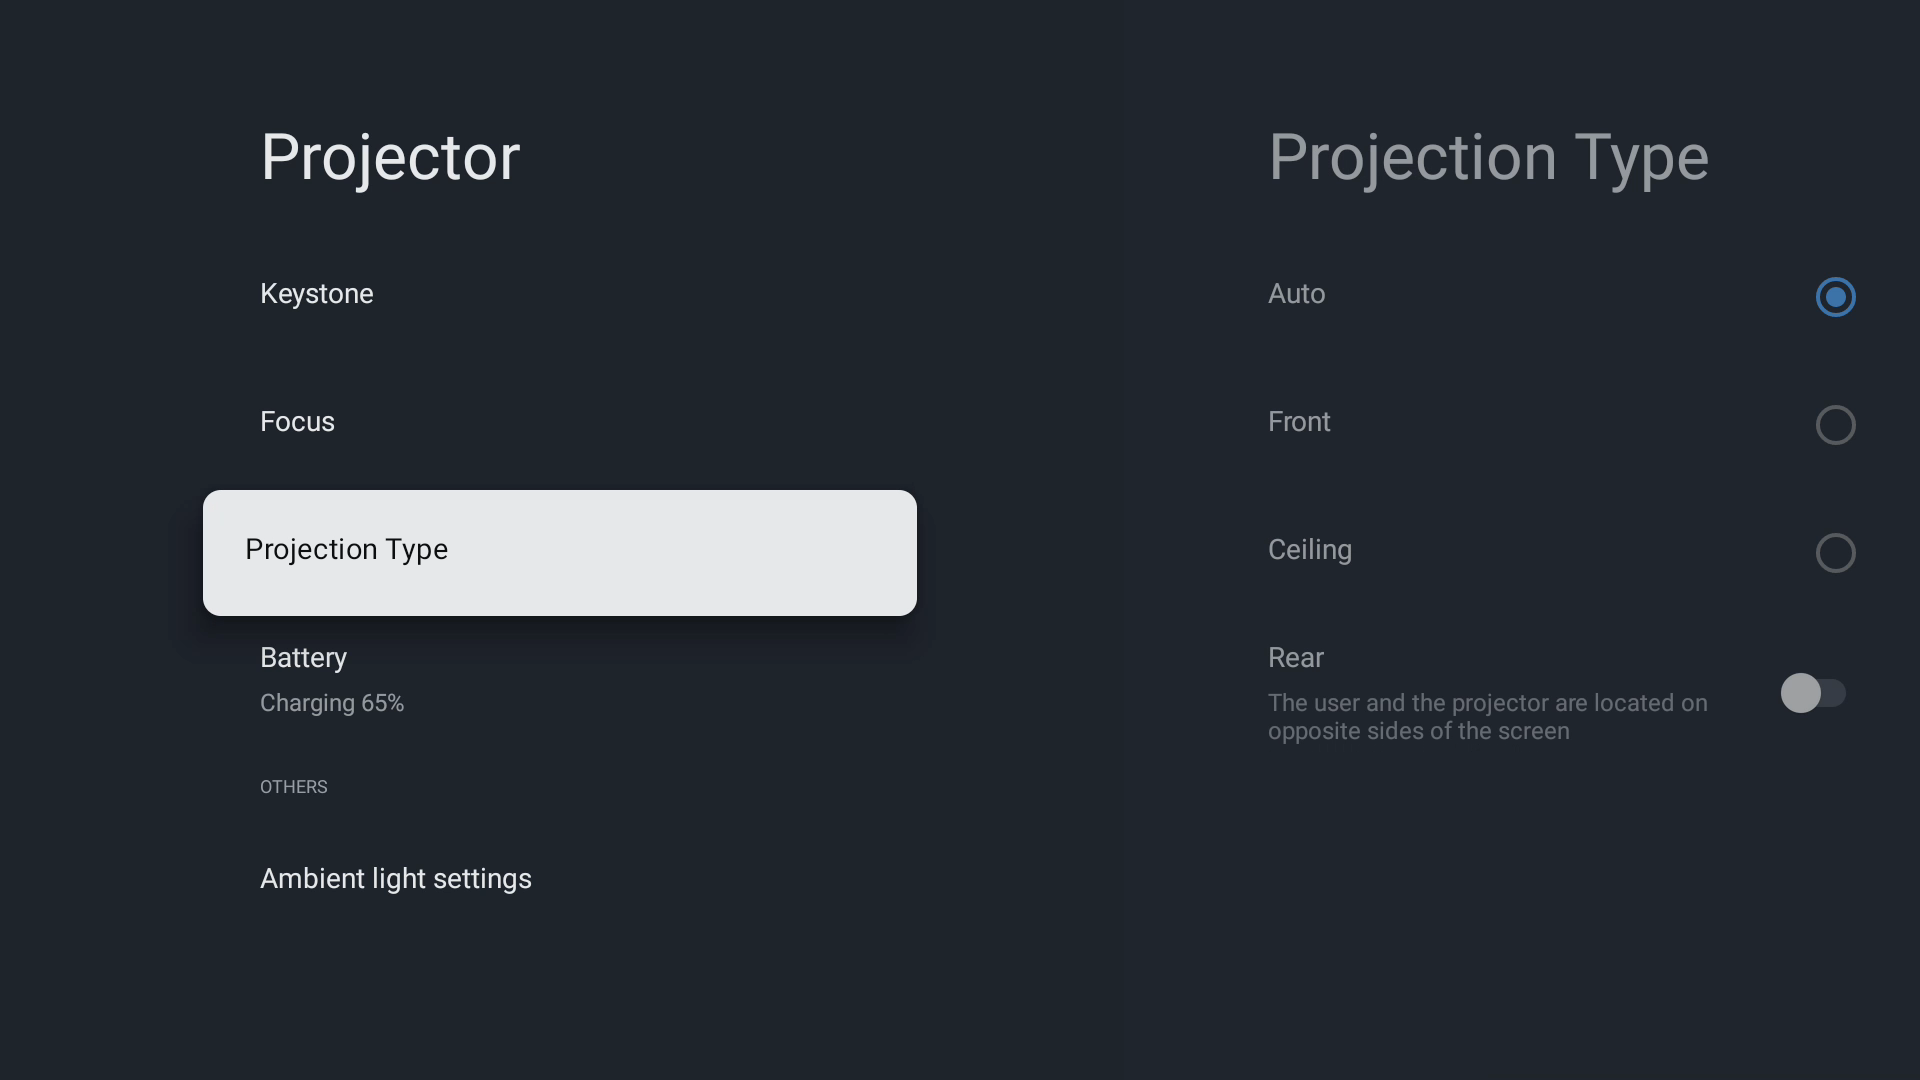1920x1080 pixels.
Task: Open Ambient light settings
Action: coord(396,879)
